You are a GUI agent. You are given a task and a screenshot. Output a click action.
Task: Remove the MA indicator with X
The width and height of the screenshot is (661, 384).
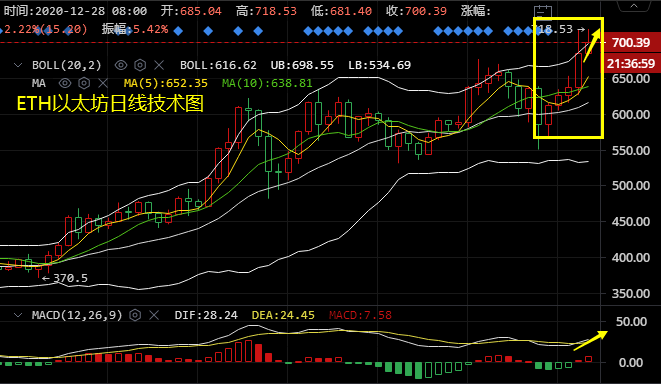pos(103,83)
